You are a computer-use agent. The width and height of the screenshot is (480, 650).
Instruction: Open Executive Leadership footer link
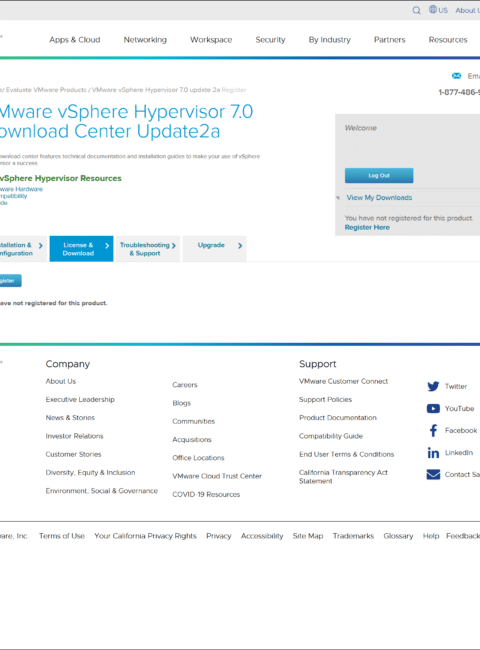click(x=80, y=399)
